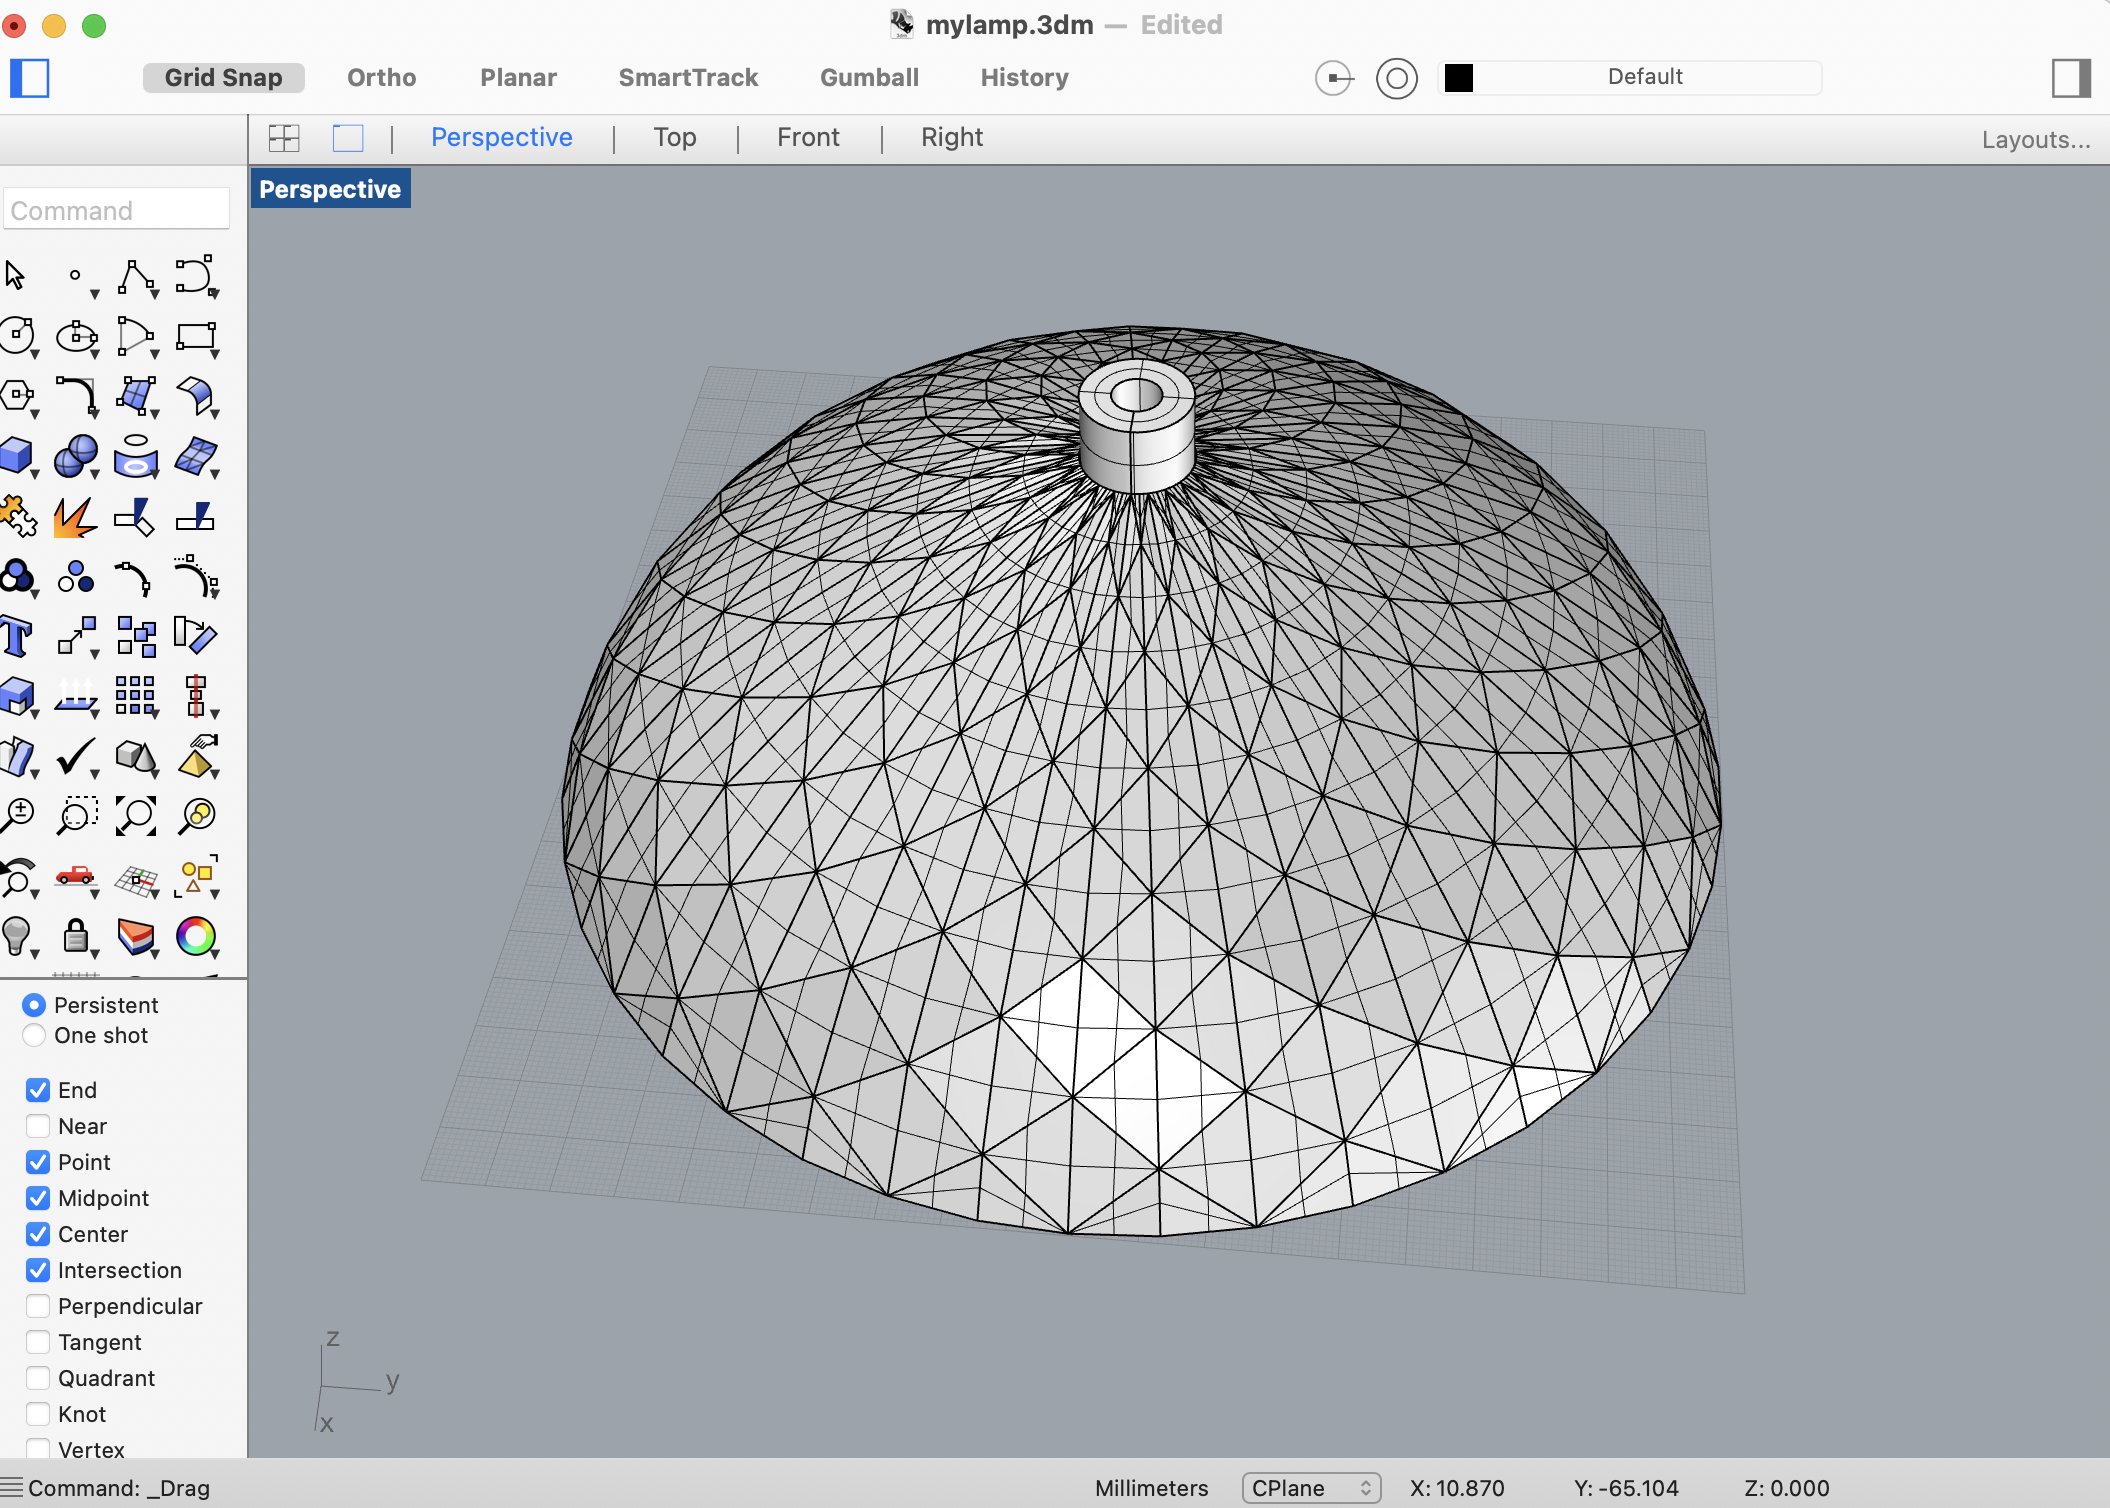Open the color wheel material tool

[195, 937]
